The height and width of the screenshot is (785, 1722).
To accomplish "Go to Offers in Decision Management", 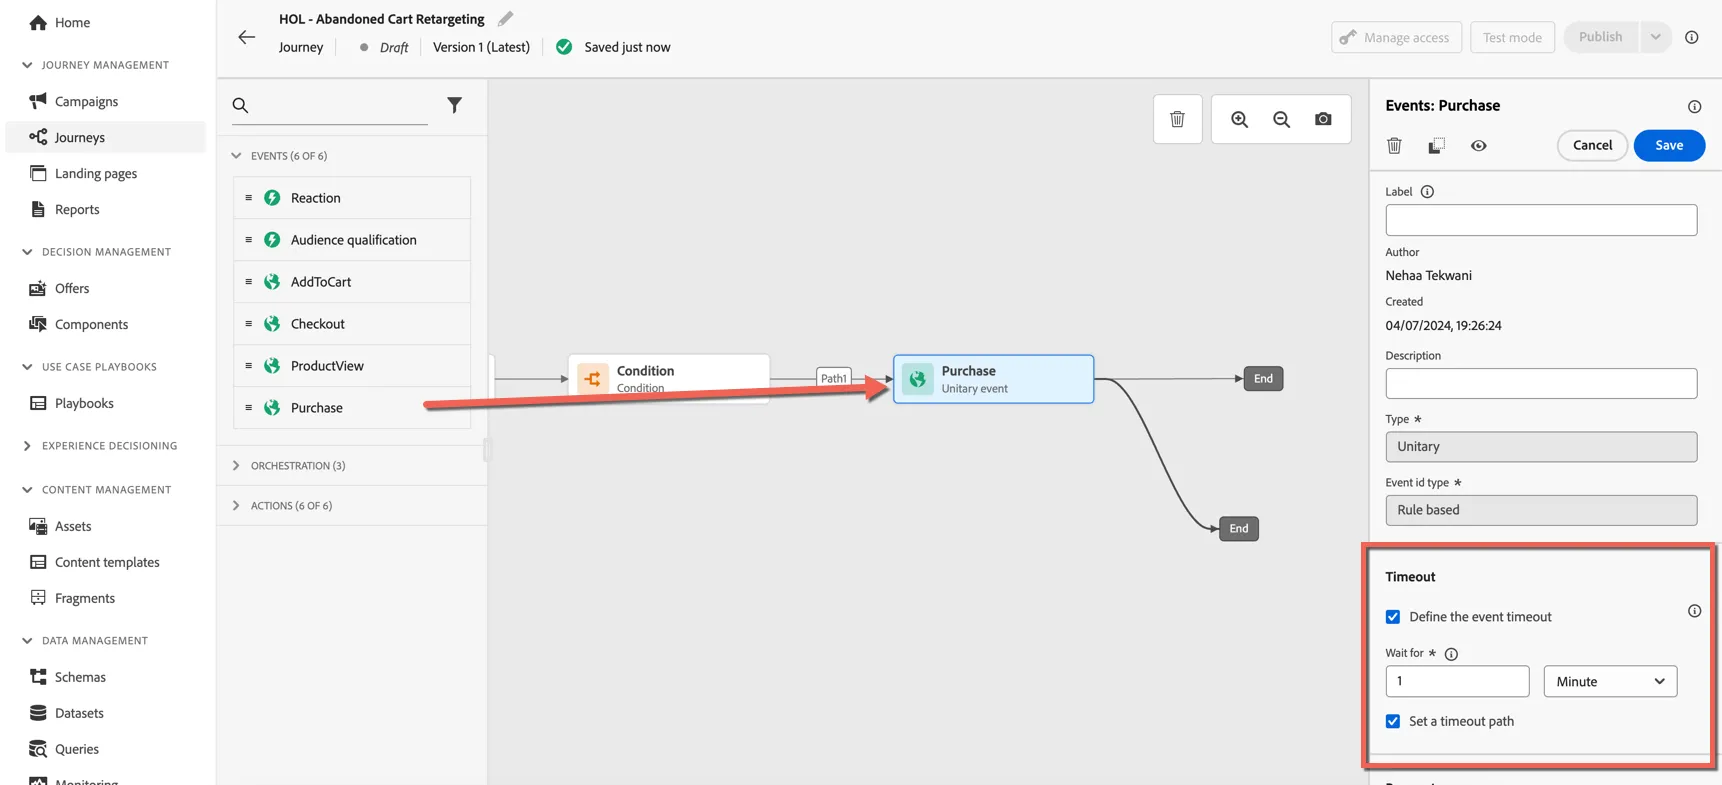I will tap(72, 288).
